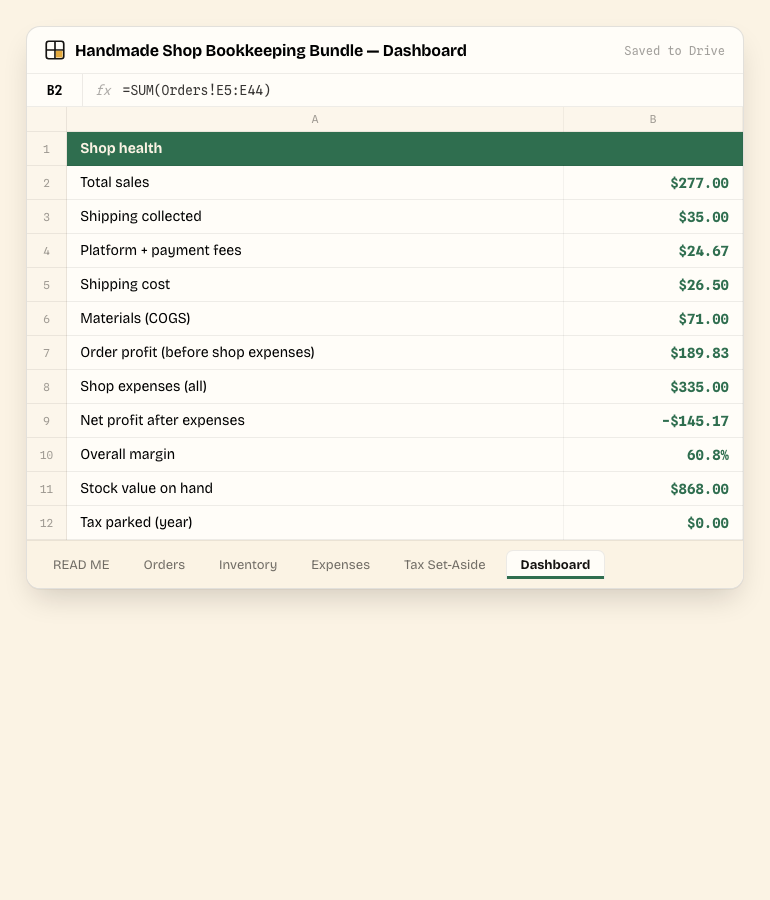The image size is (770, 900).
Task: Click the formula bar showing =SUM(Orders!E5:E44)
Action: (x=413, y=90)
